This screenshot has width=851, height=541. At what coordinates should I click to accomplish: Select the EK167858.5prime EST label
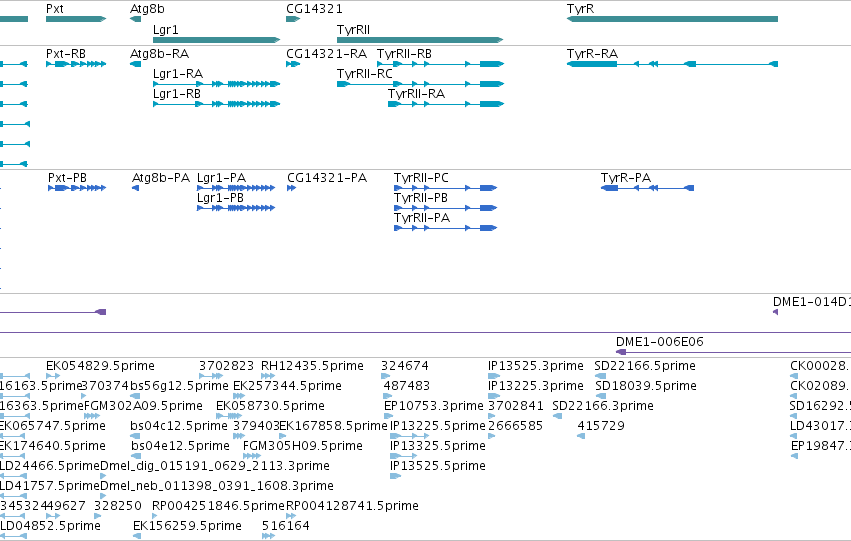(333, 426)
